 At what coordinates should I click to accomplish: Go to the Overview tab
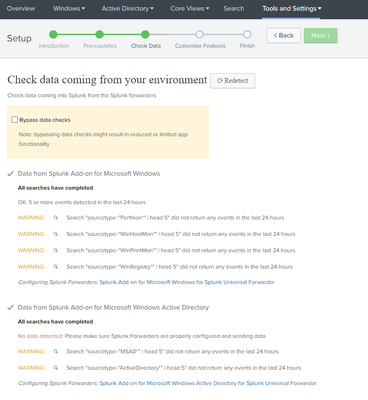21,9
